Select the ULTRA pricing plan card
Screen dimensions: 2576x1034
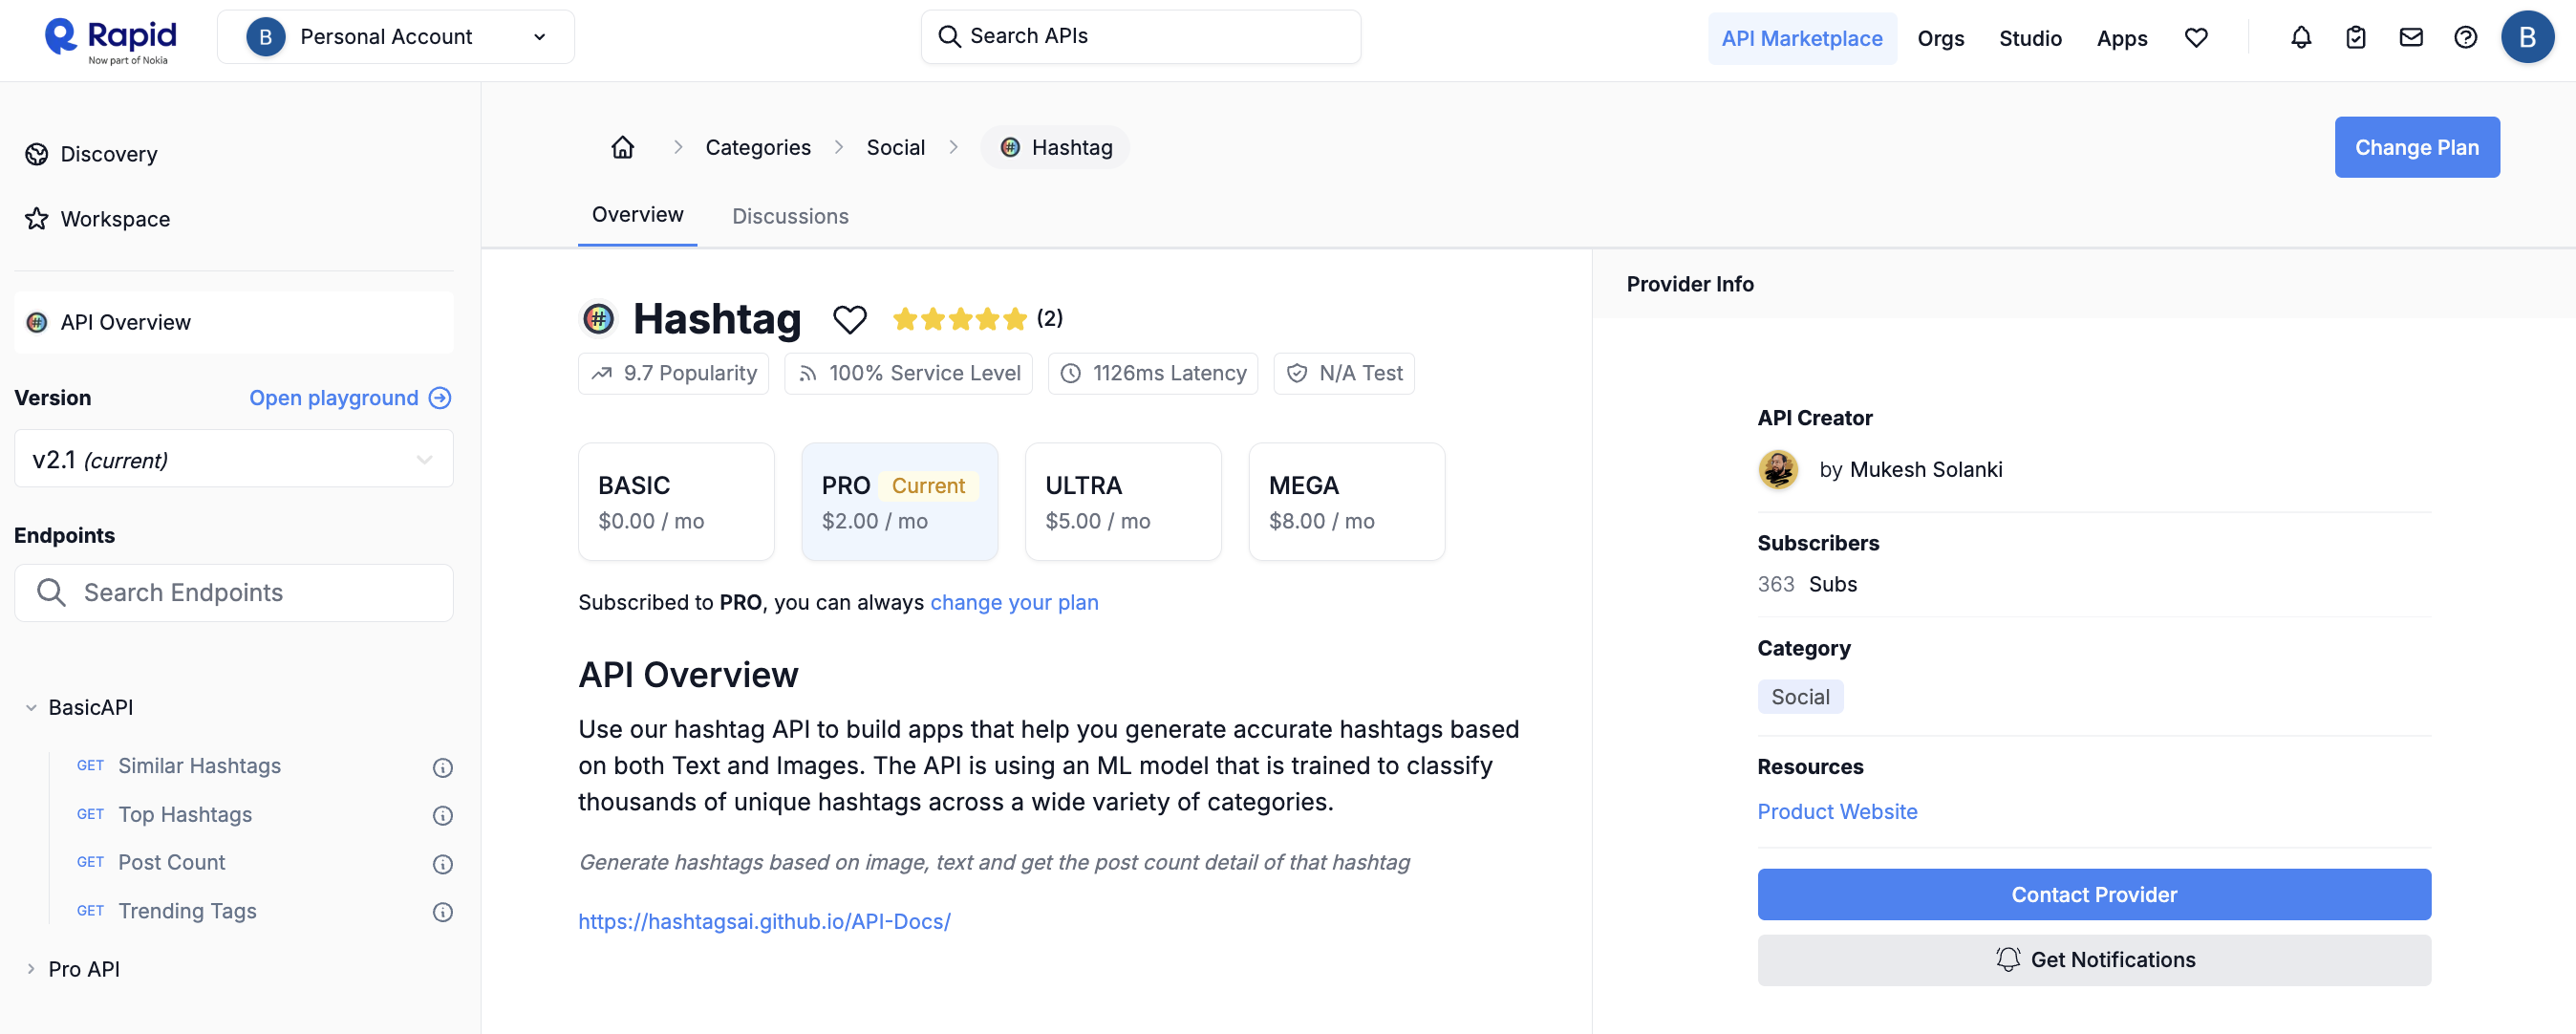point(1122,502)
